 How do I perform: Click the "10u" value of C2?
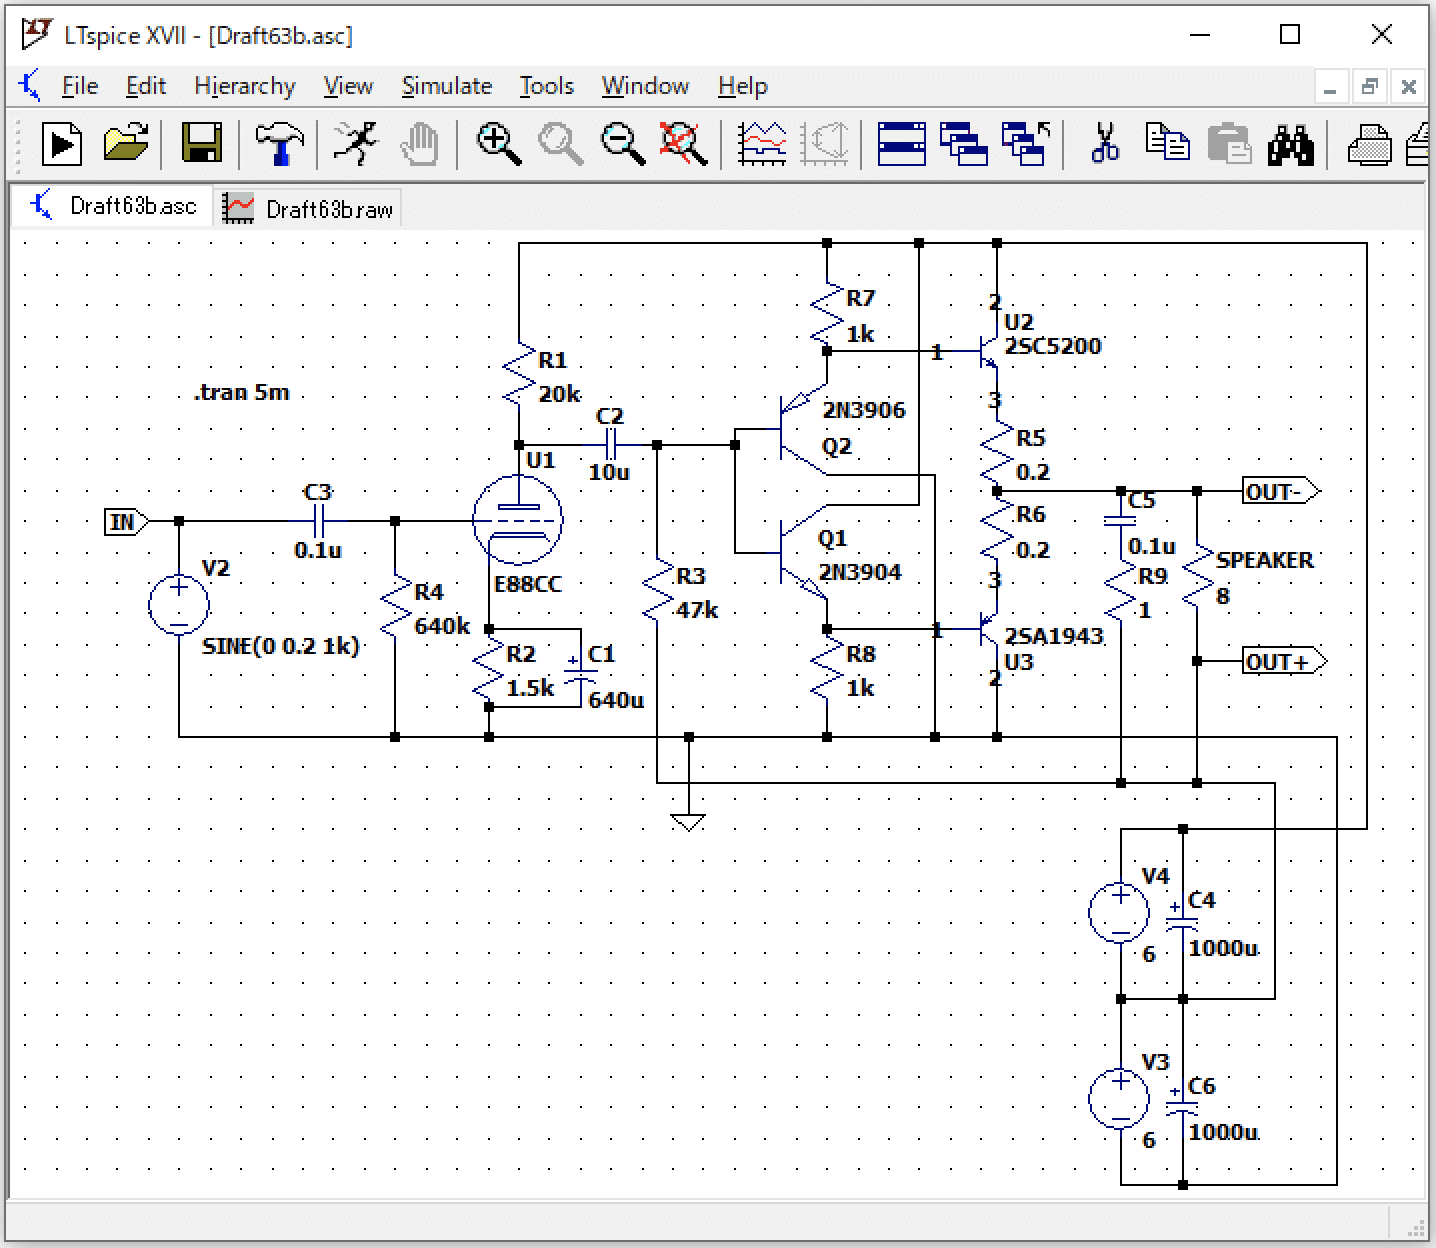608,472
